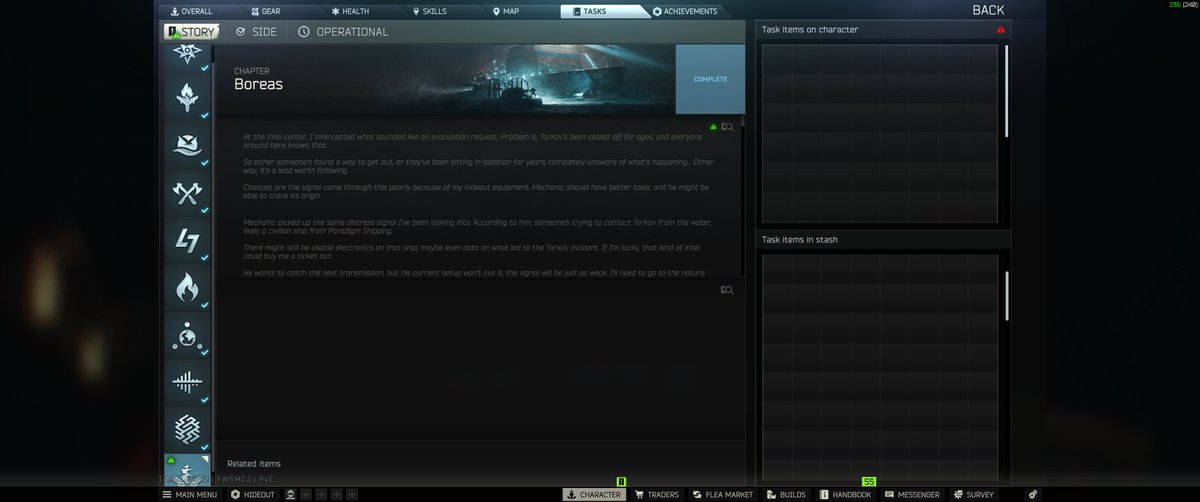The width and height of the screenshot is (1200, 502).
Task: Open the Survey
Action: click(x=974, y=494)
